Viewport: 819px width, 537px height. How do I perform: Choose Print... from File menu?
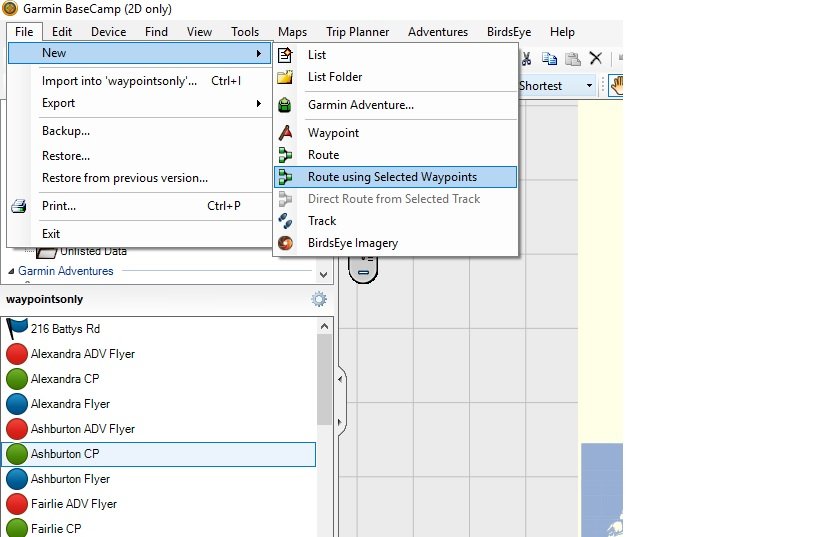click(x=139, y=206)
